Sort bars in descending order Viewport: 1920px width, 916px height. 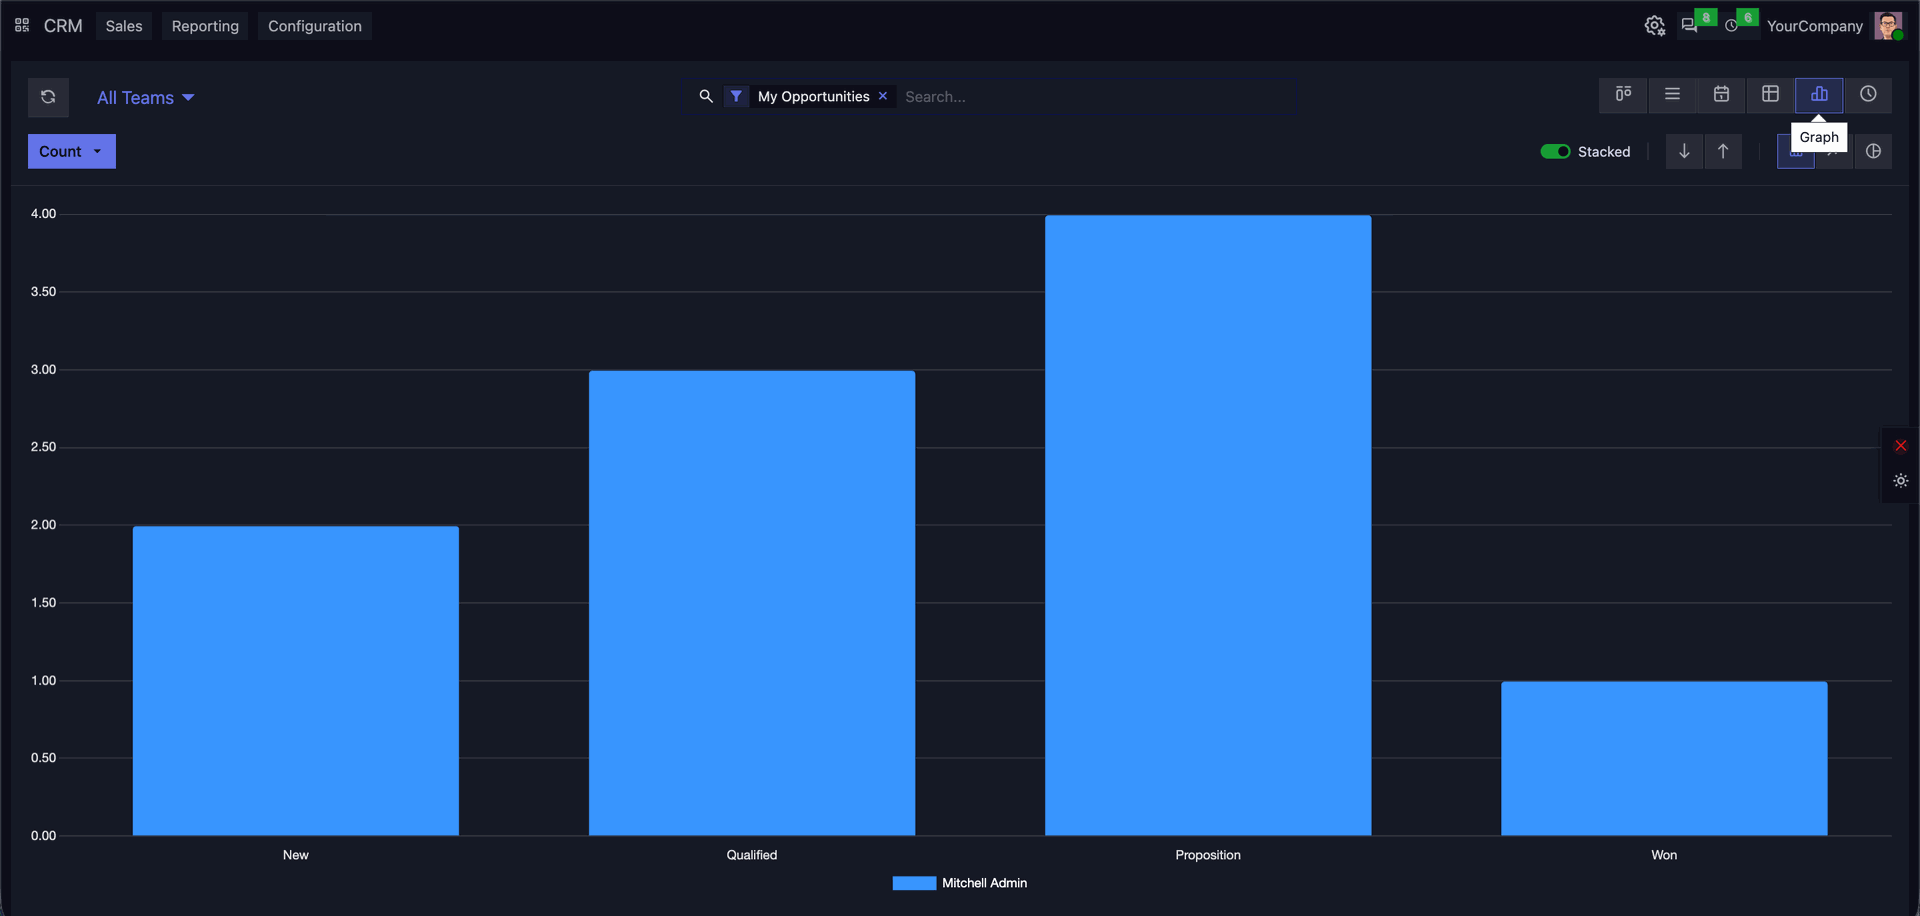(1684, 151)
